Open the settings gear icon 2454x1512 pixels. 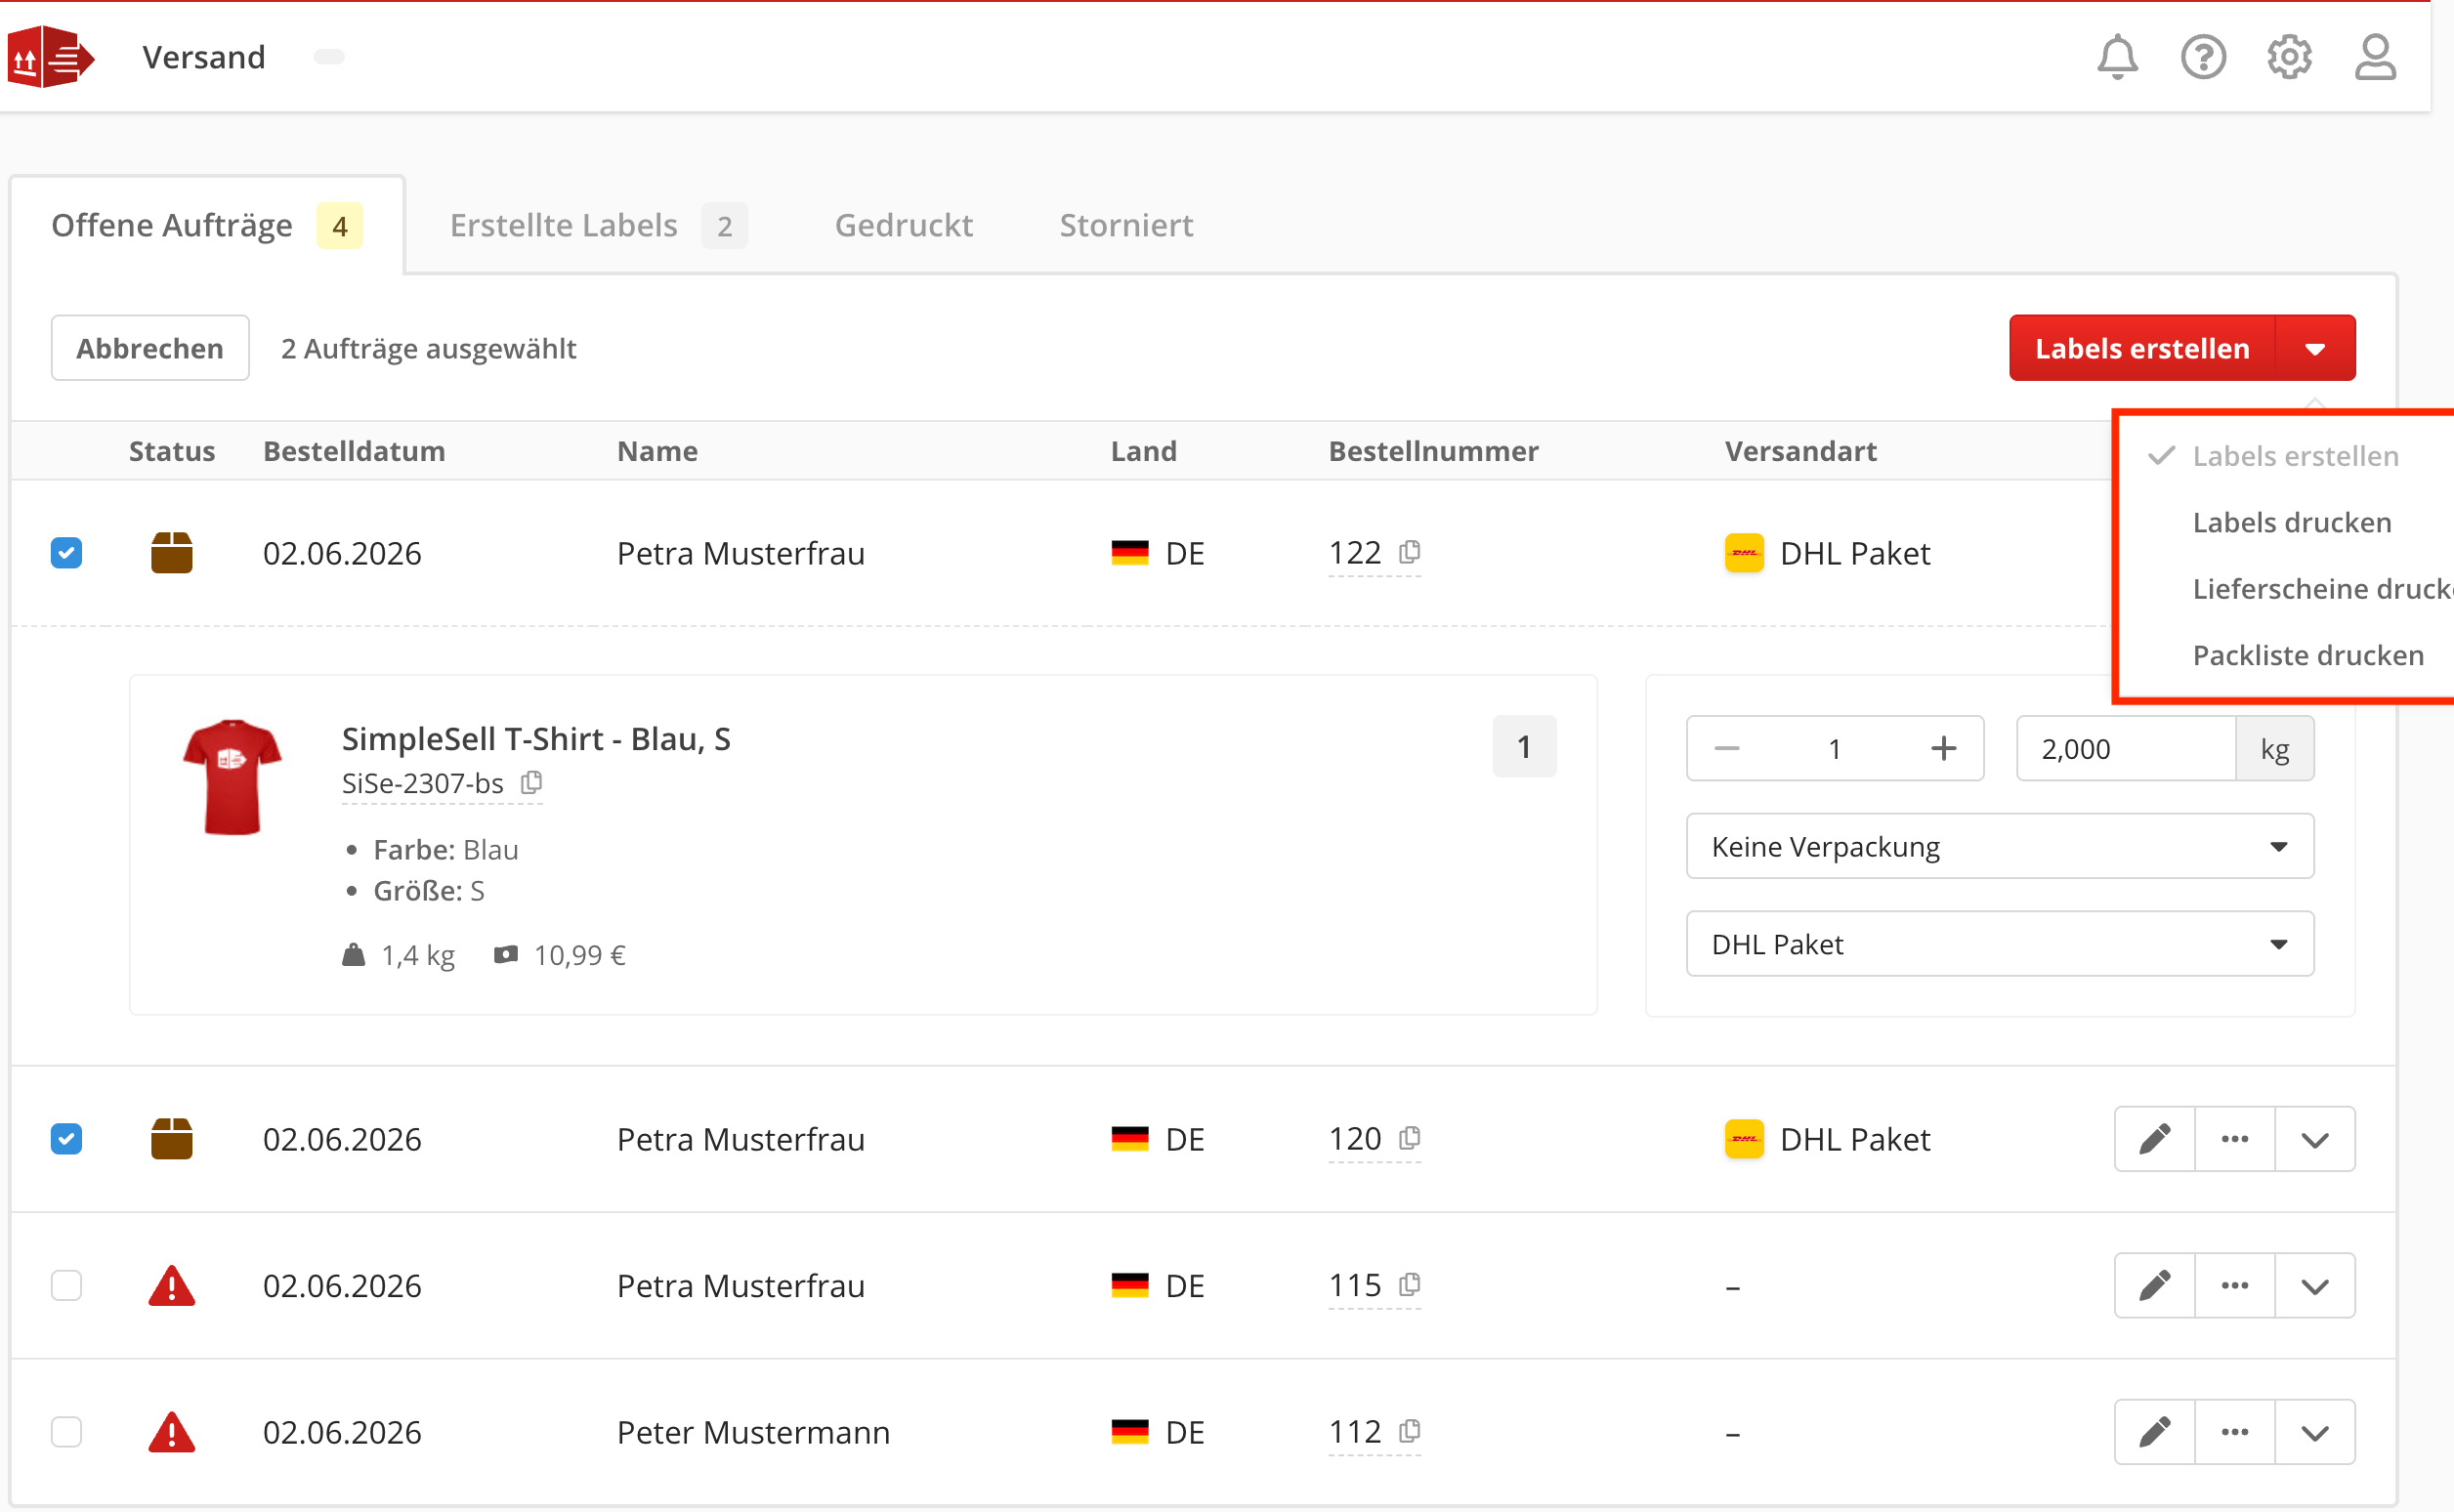(2288, 57)
